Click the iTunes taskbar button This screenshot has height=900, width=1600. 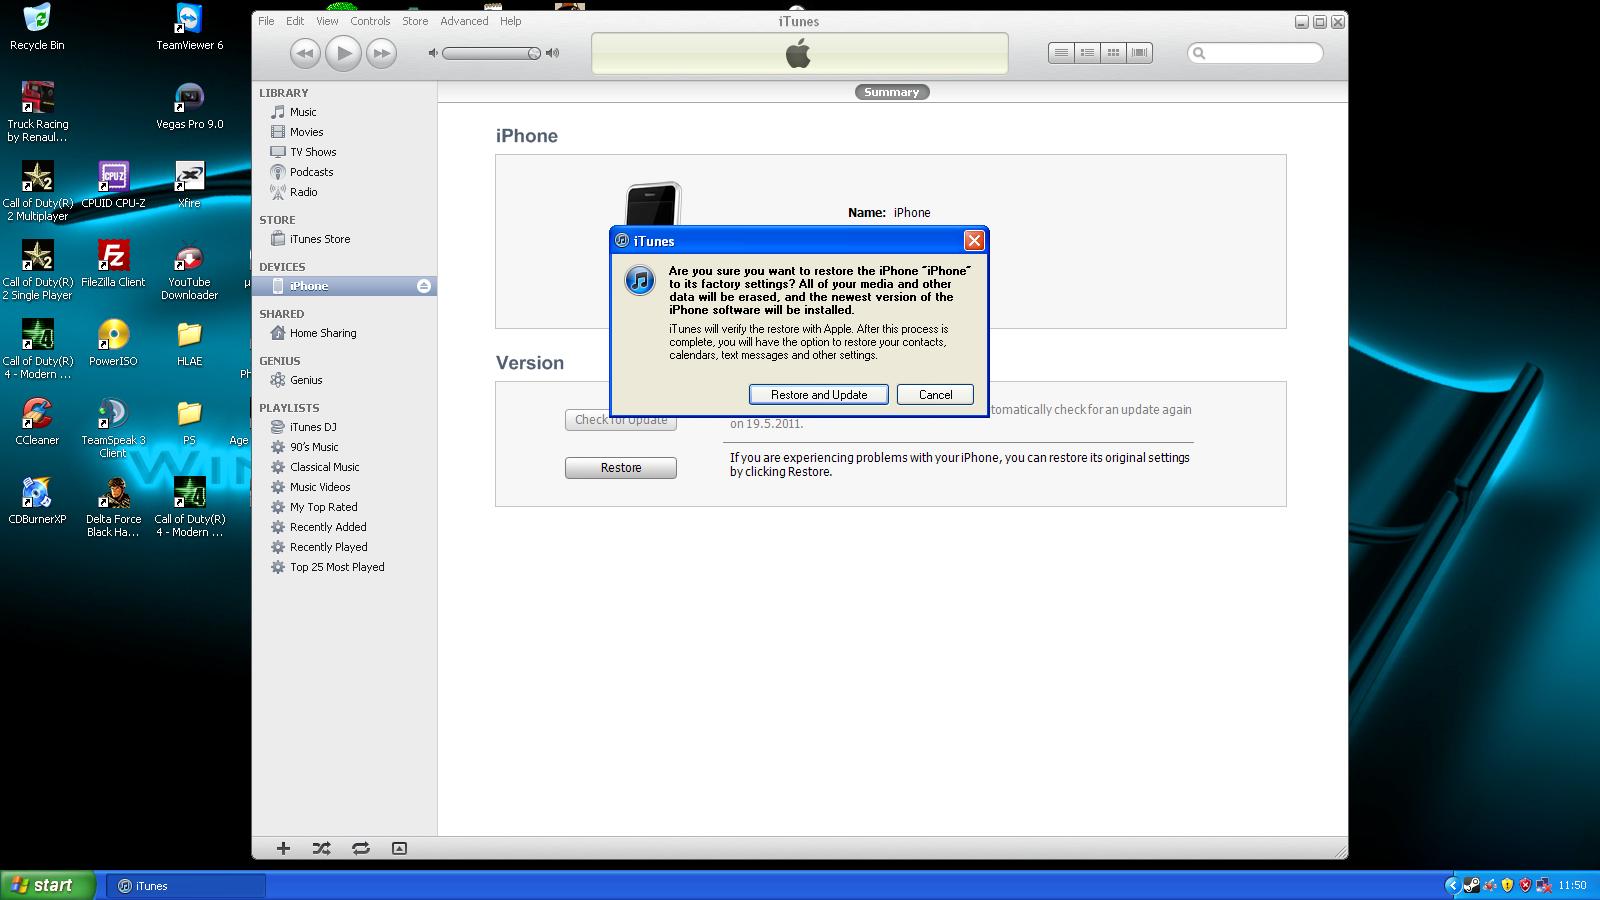186,885
